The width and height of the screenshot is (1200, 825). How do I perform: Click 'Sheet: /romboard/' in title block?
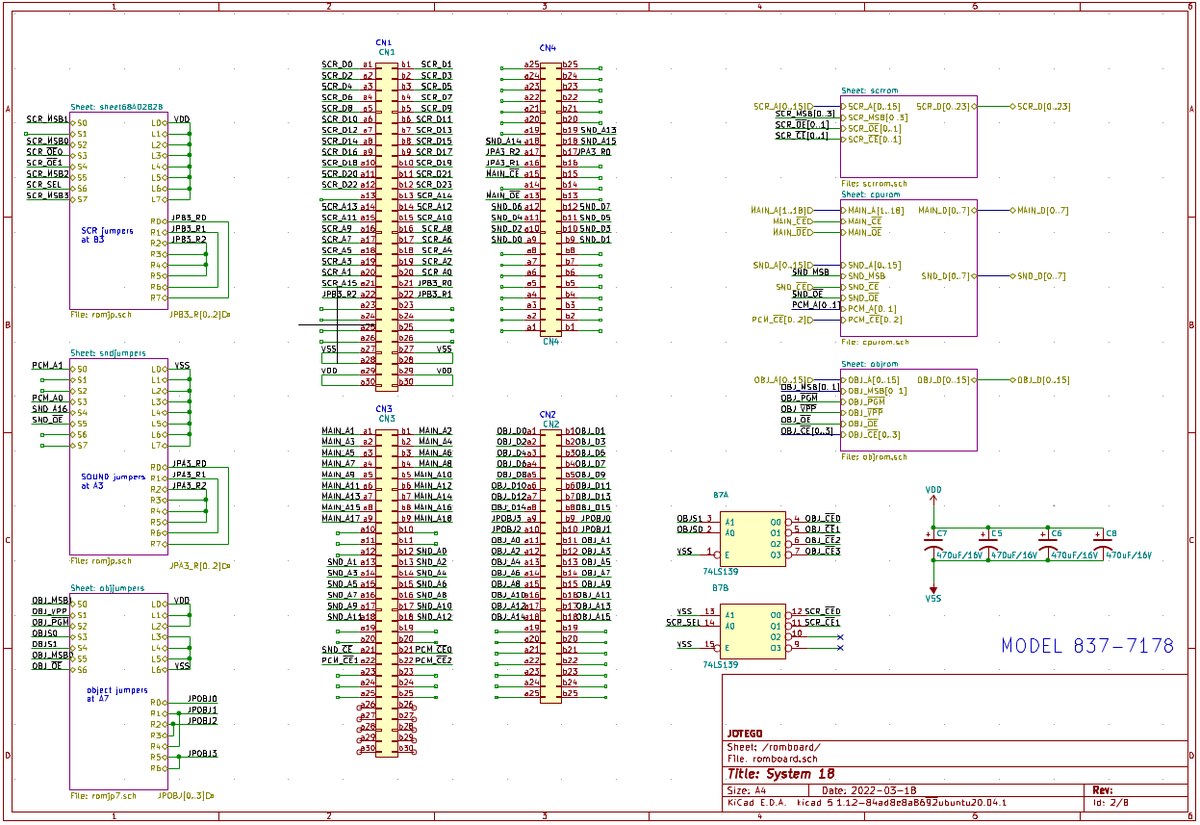(x=773, y=747)
